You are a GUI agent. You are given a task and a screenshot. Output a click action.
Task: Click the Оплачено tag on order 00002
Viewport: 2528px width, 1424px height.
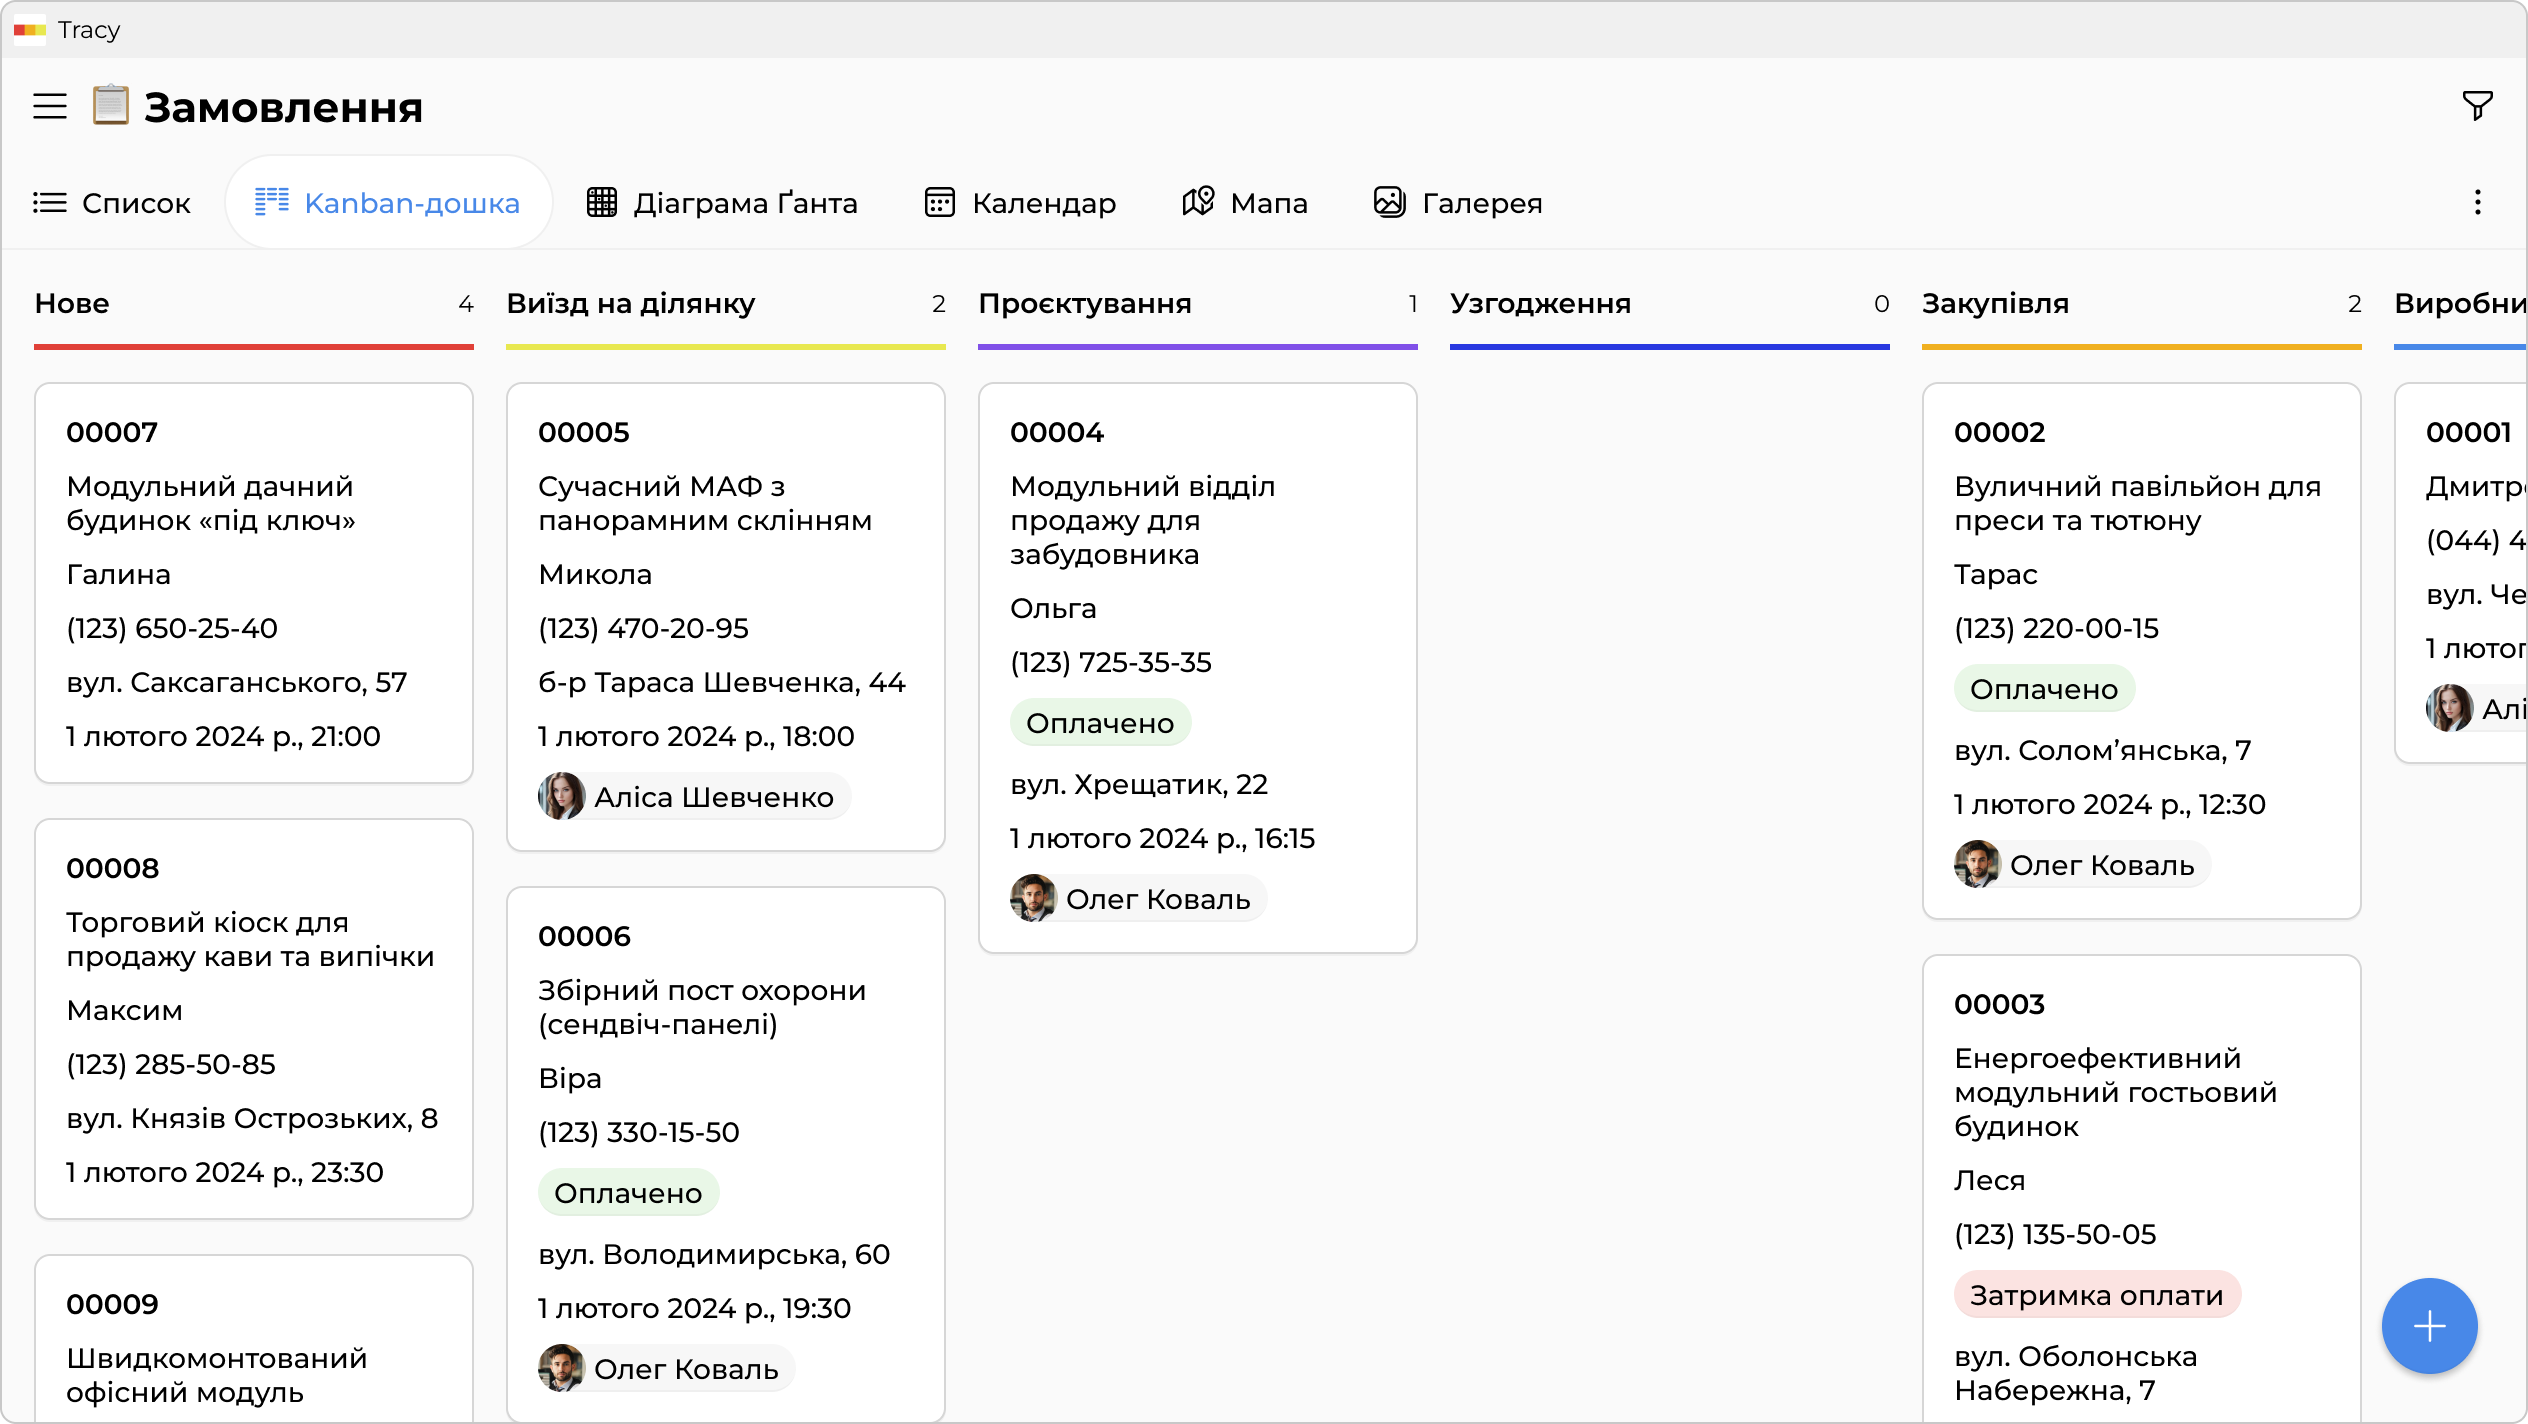coord(2043,689)
